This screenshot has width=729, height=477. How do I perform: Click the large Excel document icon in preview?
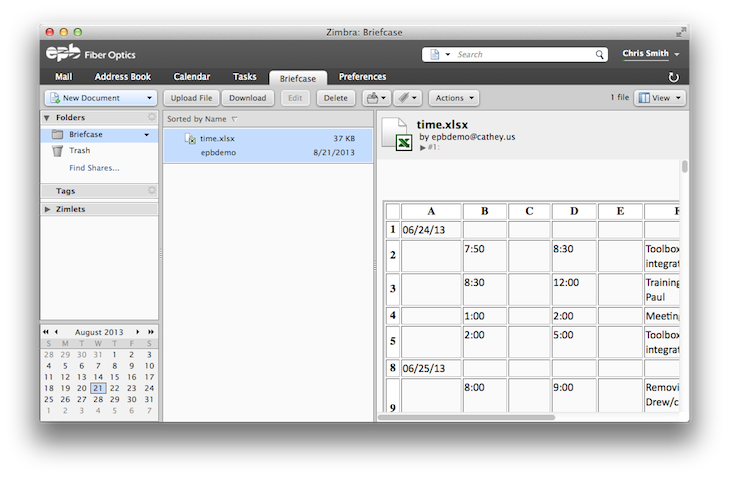pos(397,134)
